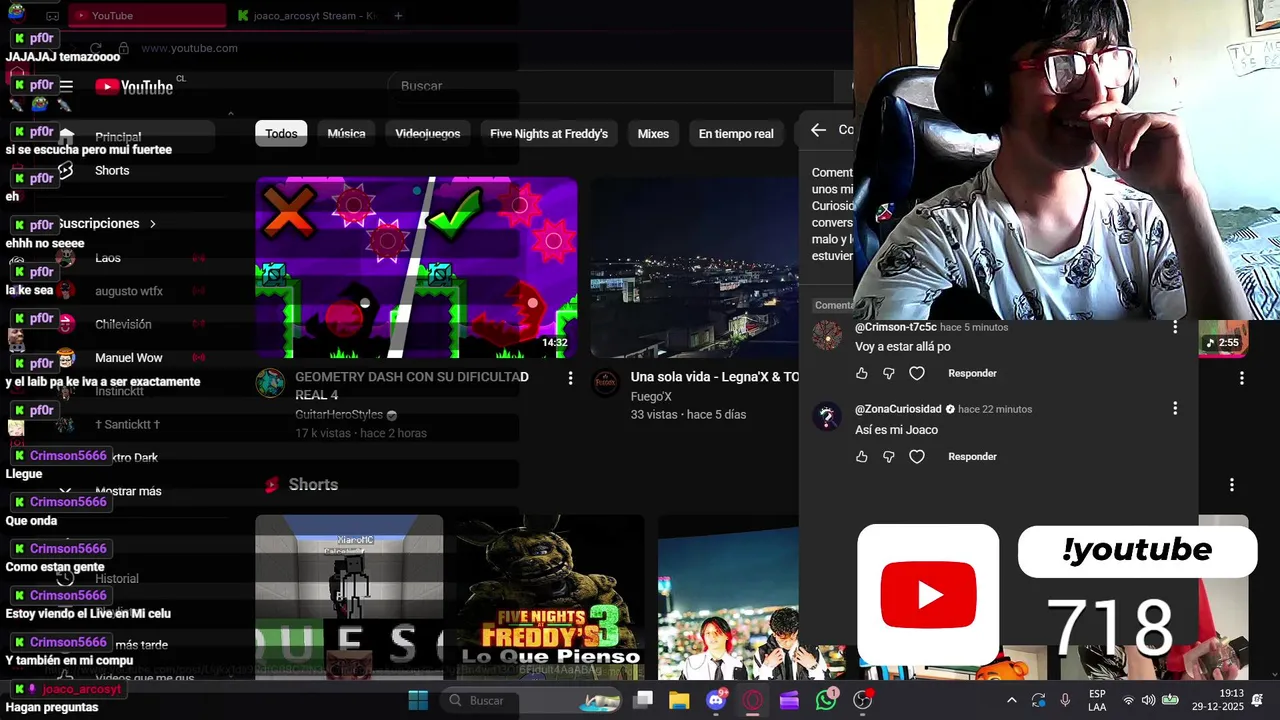
Task: Open the Geometry Dash video thumbnail
Action: click(x=416, y=268)
